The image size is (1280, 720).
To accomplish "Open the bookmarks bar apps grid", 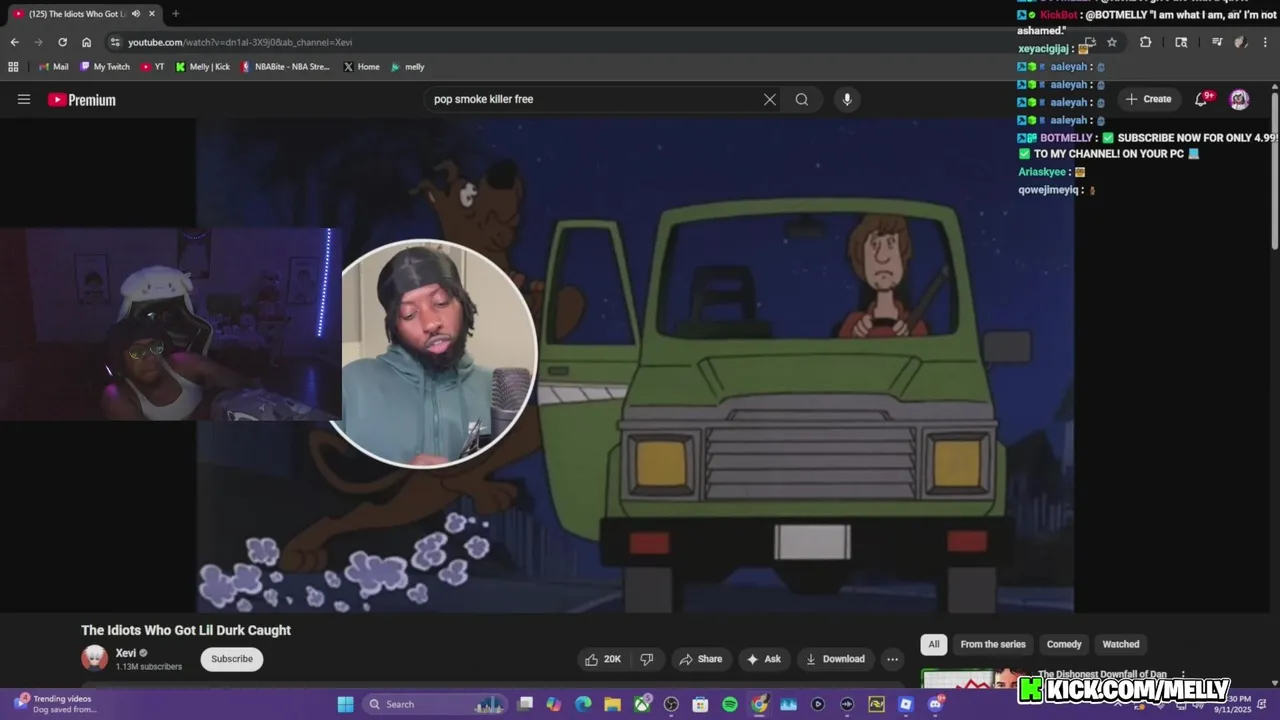I will click(x=13, y=67).
